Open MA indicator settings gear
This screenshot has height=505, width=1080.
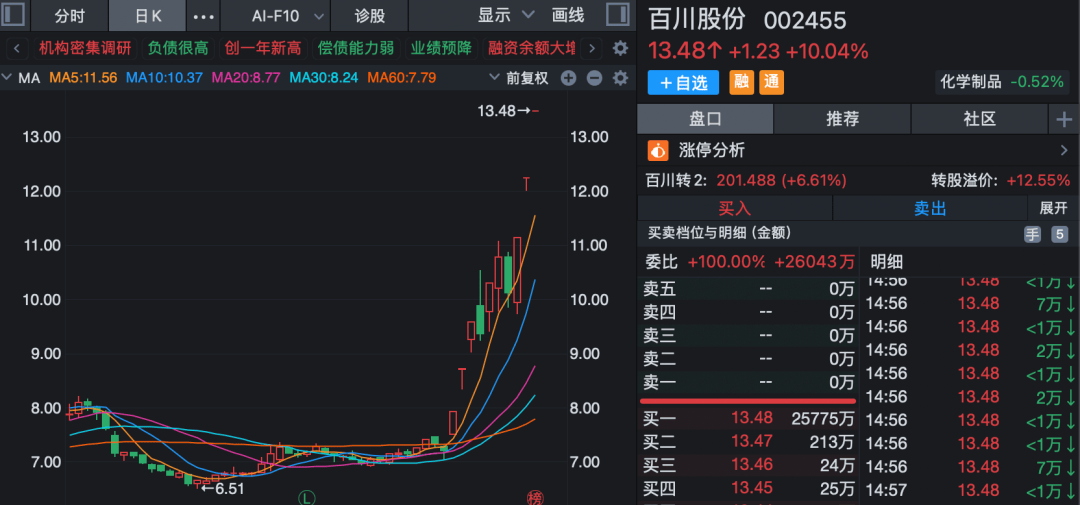coord(621,78)
